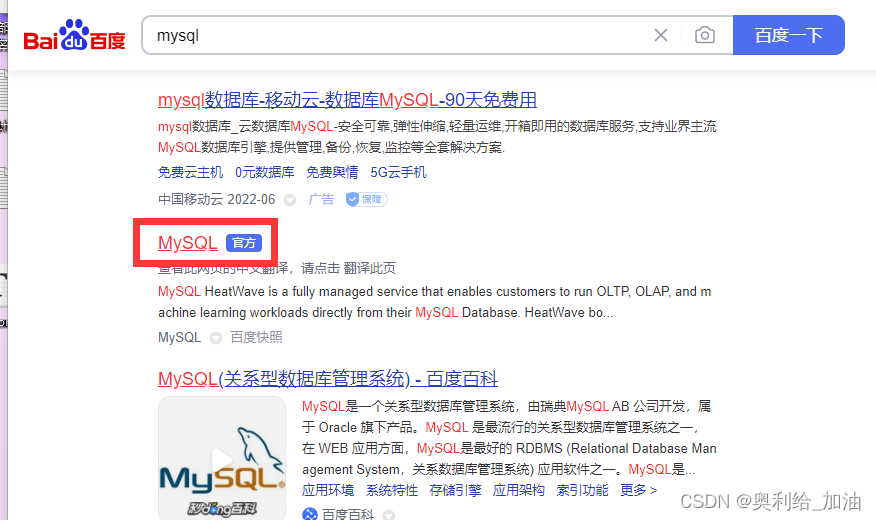Open the official MySQL result title
The width and height of the screenshot is (876, 520).
188,243
